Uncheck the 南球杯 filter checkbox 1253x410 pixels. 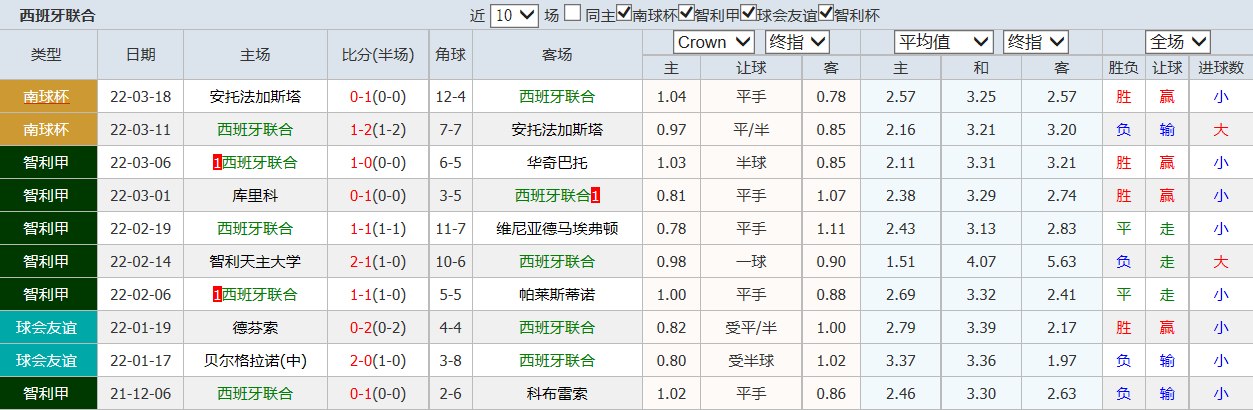tap(624, 14)
